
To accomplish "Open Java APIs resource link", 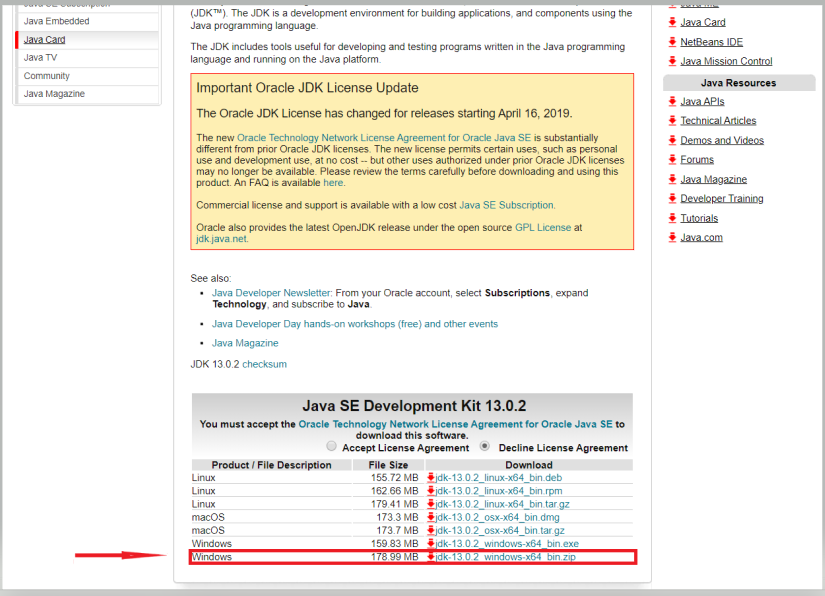I will [702, 101].
